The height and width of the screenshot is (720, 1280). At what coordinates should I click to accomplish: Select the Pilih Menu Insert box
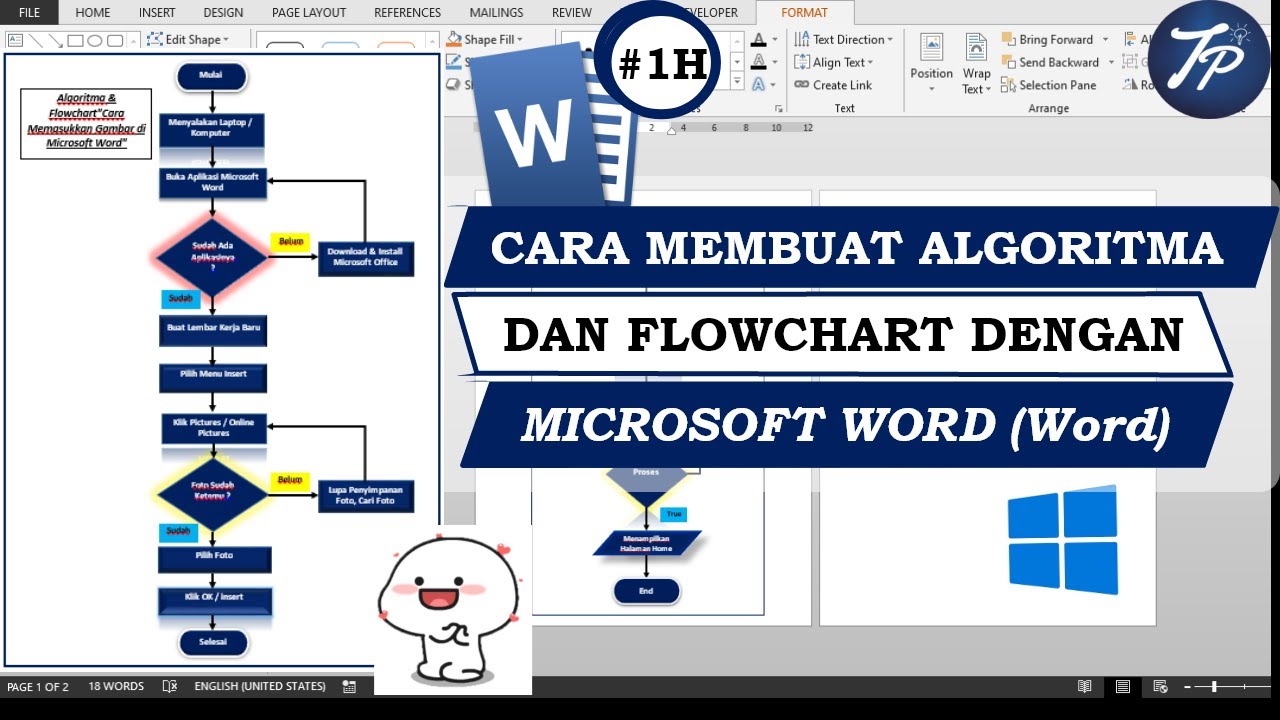coord(213,377)
